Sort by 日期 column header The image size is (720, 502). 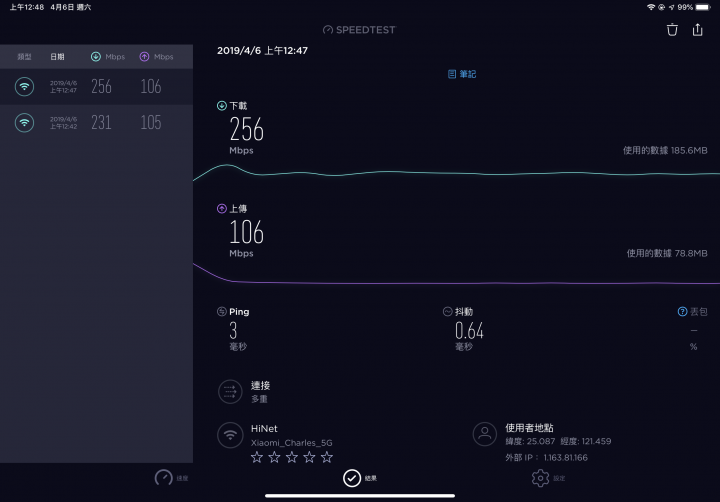coord(57,56)
